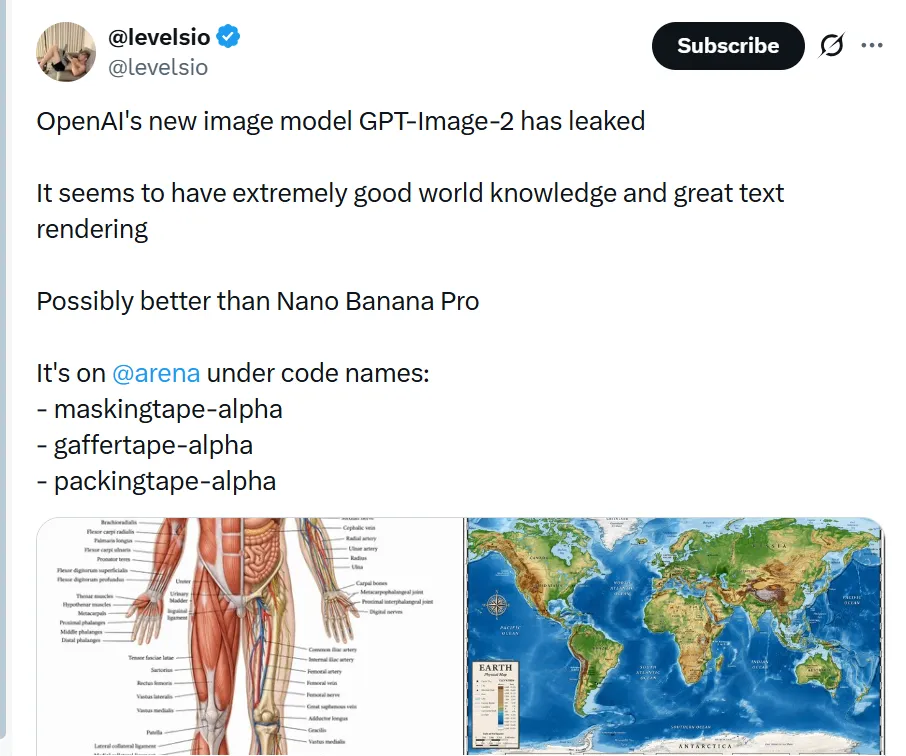Open the levelsio profile avatar

click(67, 51)
